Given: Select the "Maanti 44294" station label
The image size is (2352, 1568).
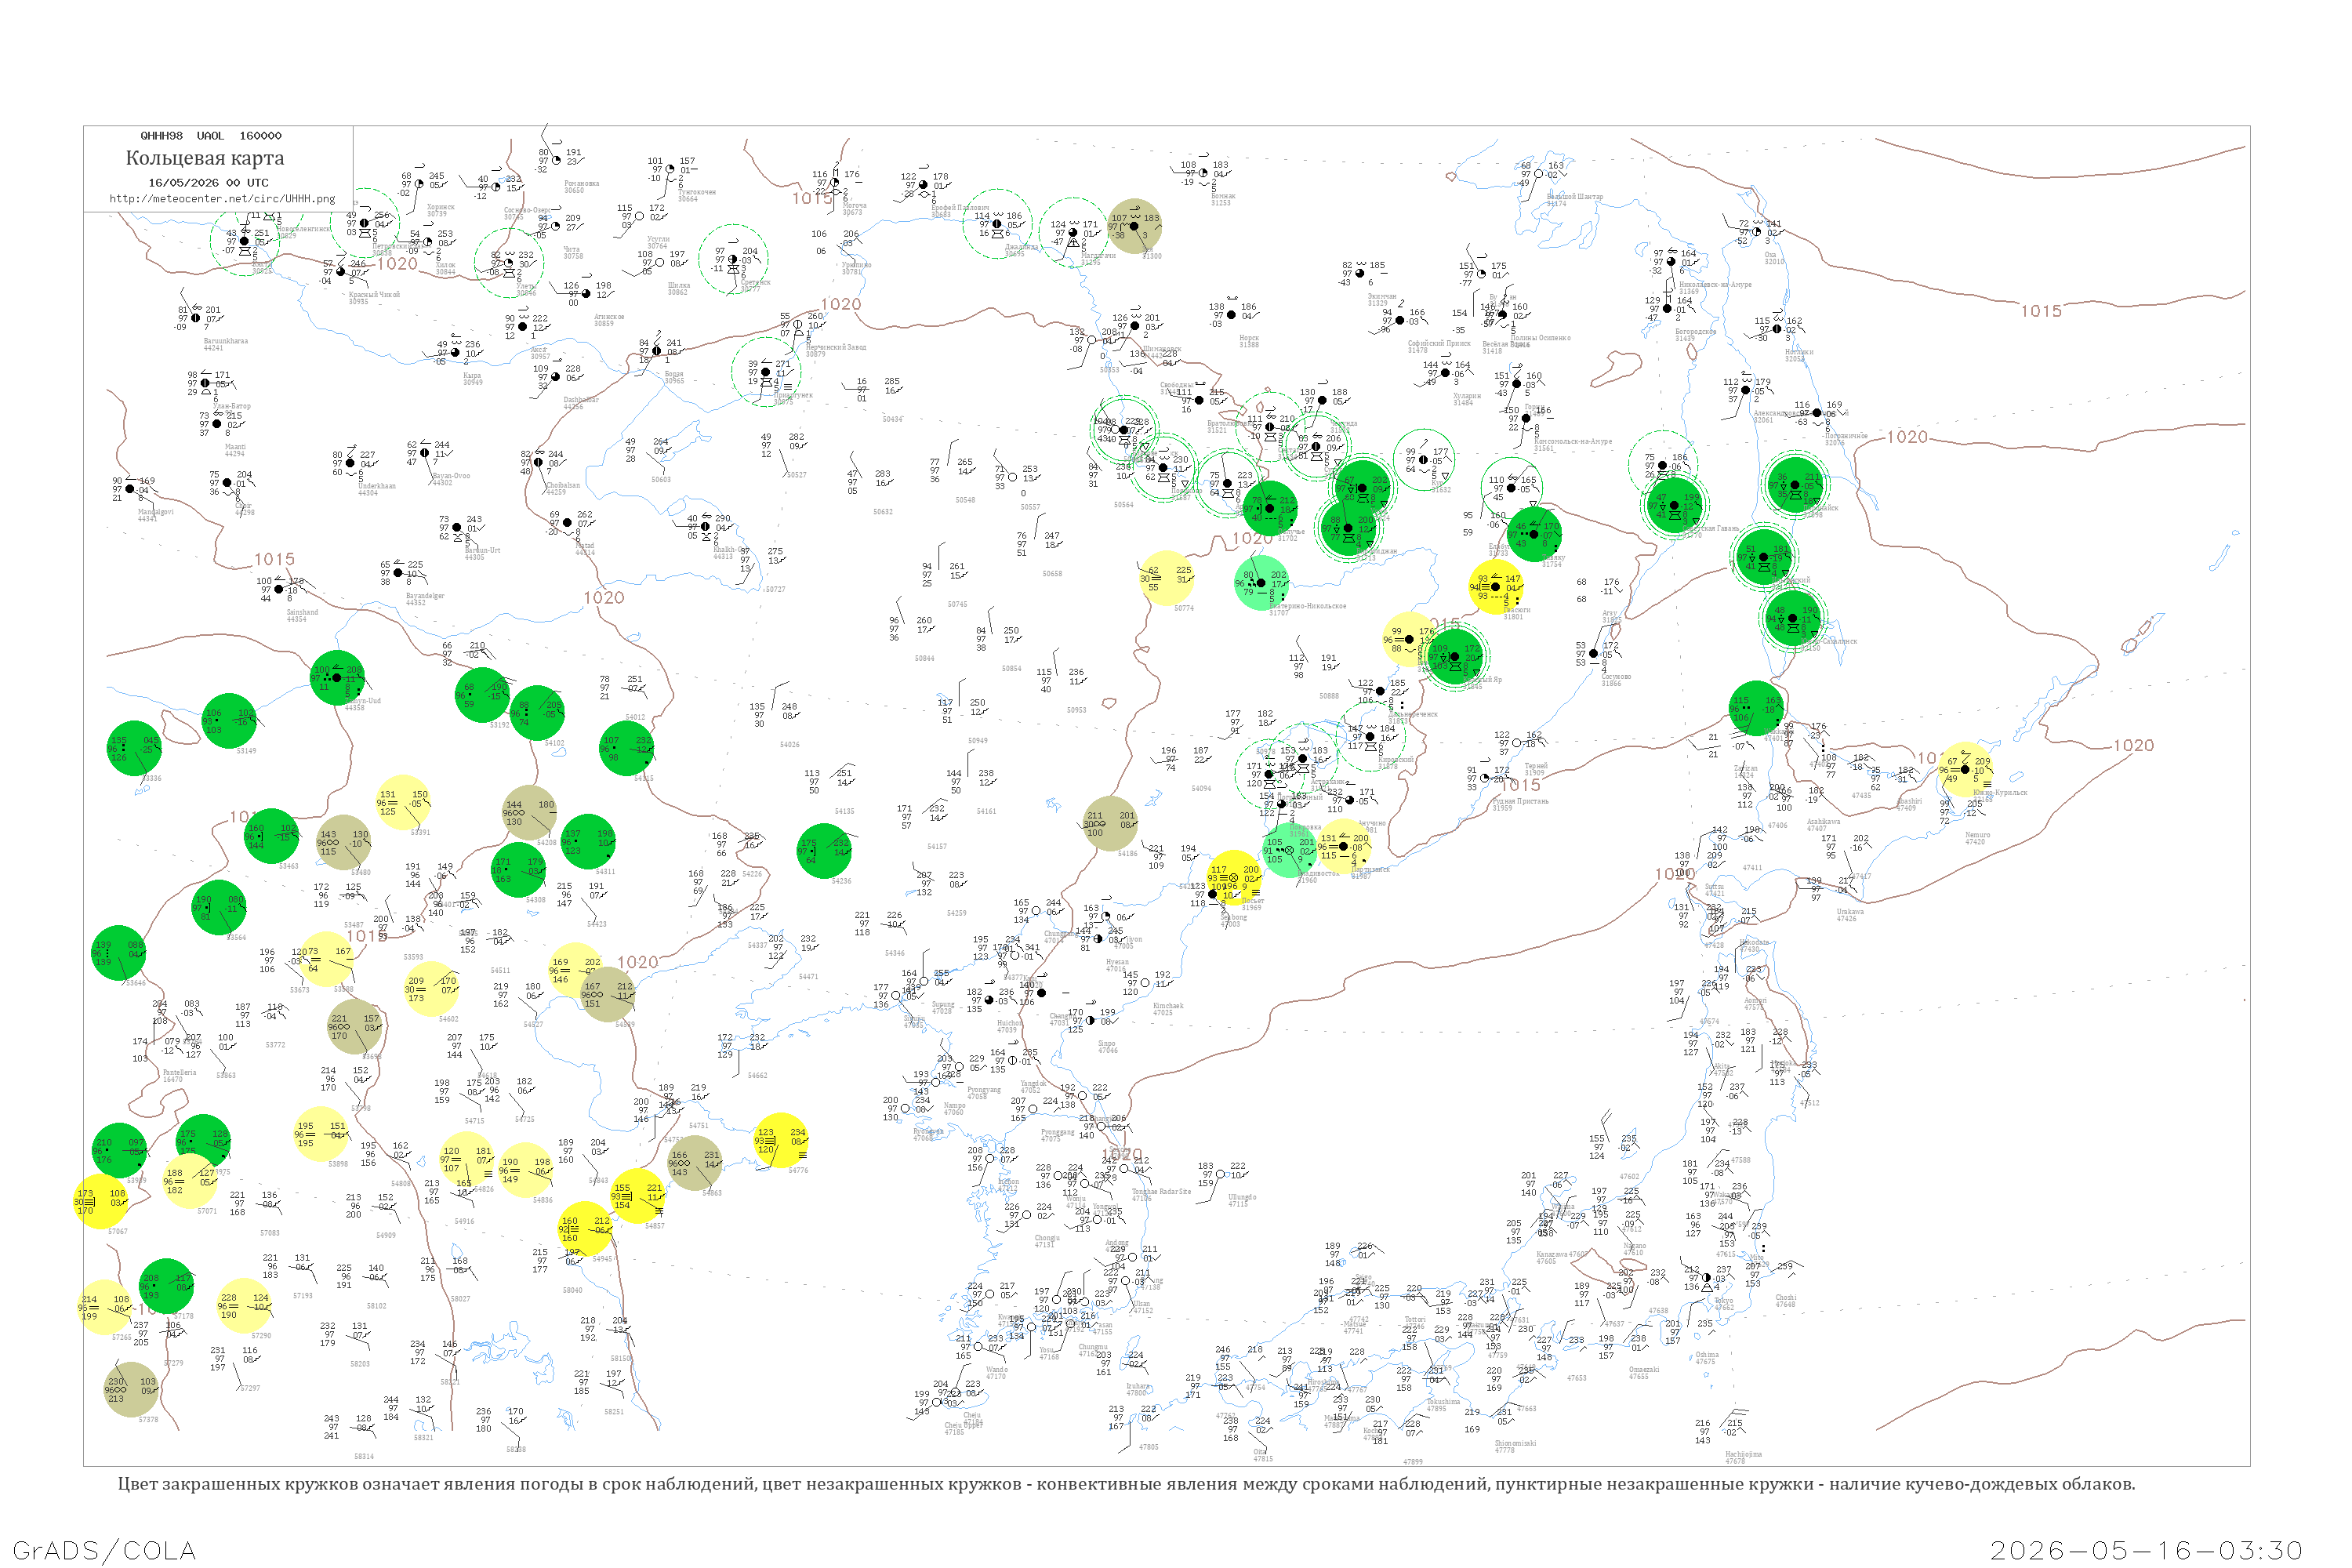Looking at the screenshot, I should point(235,451).
